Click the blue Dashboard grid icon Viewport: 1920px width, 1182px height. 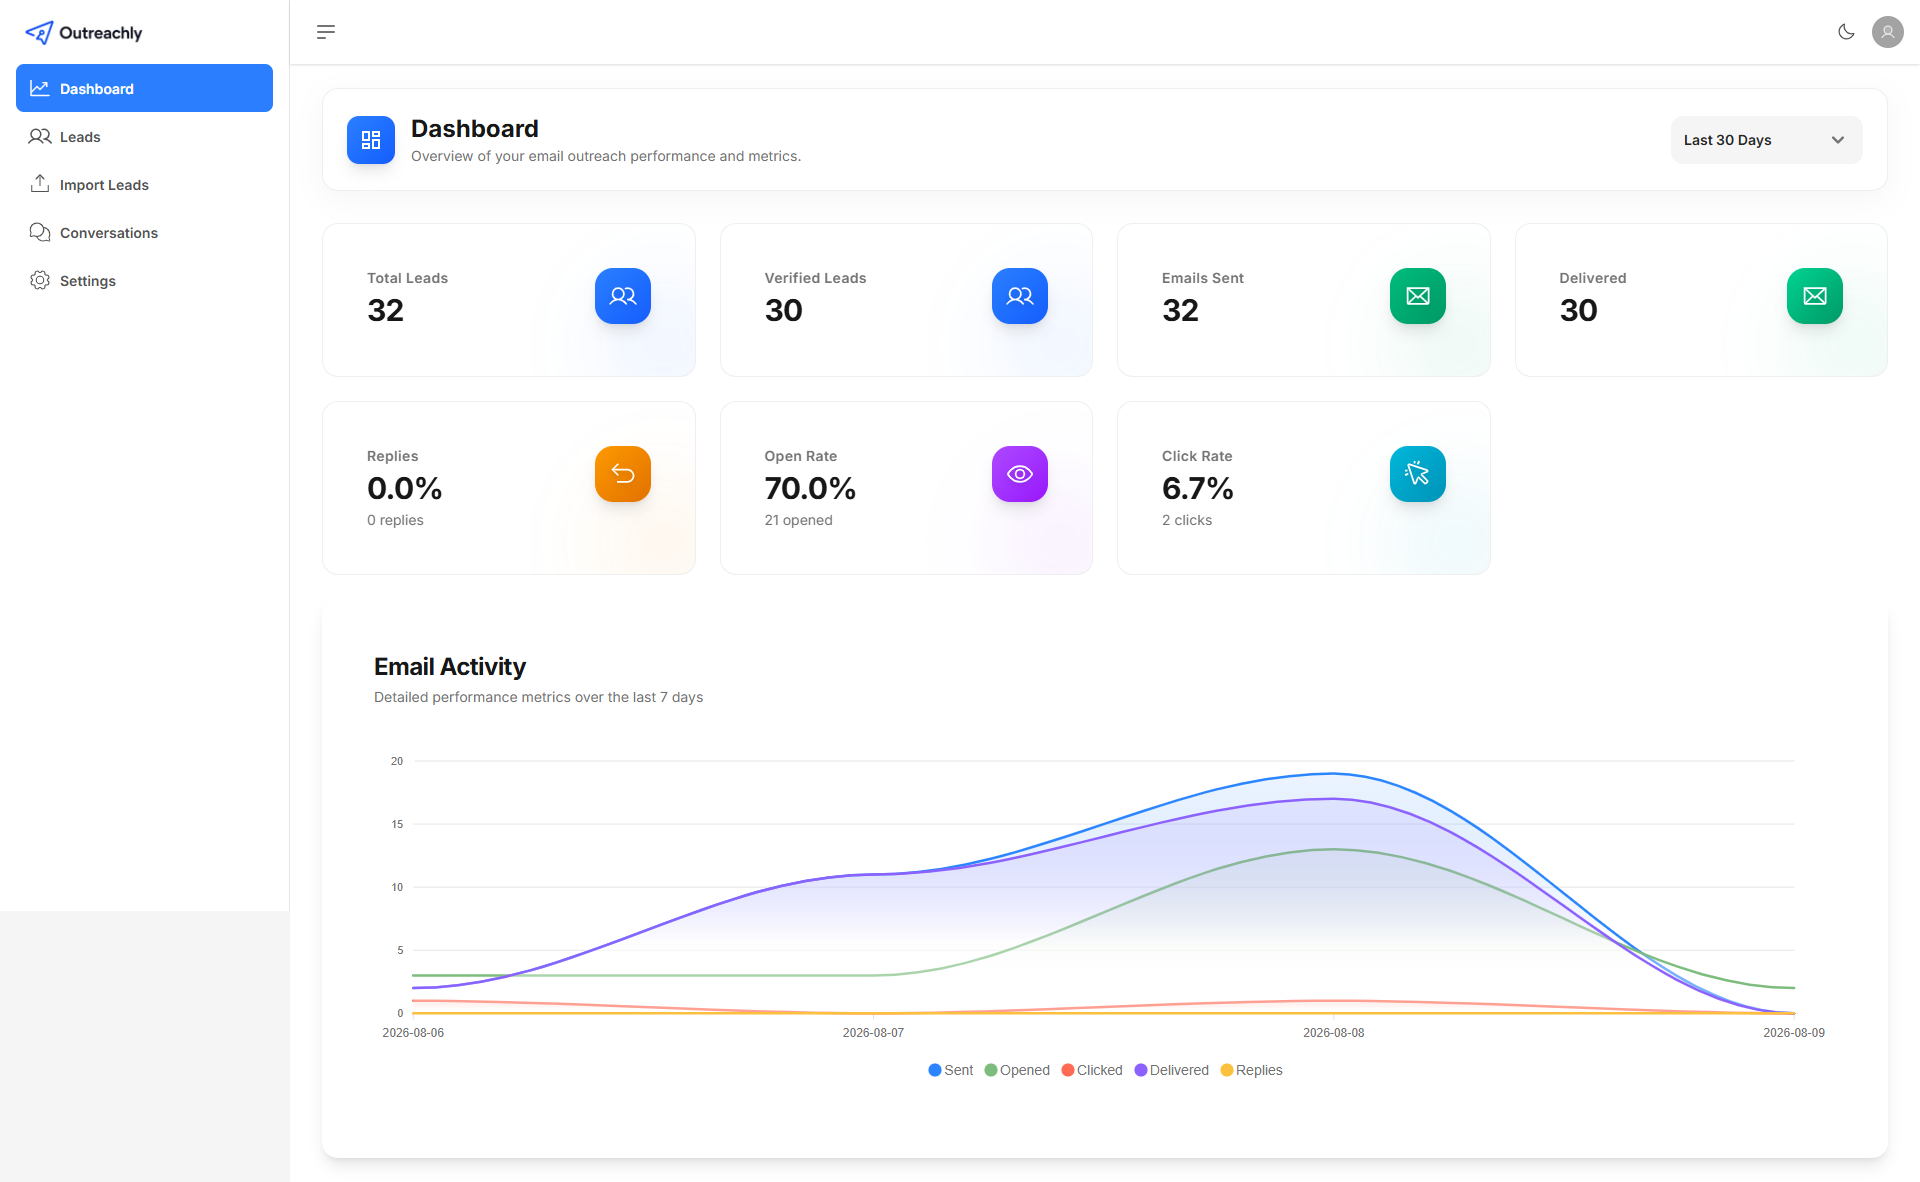coord(371,140)
